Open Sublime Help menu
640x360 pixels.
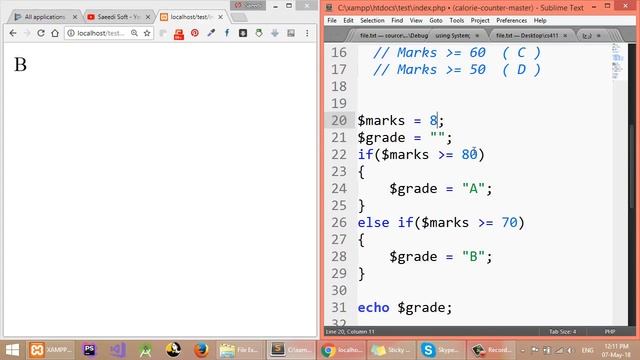[540, 20]
